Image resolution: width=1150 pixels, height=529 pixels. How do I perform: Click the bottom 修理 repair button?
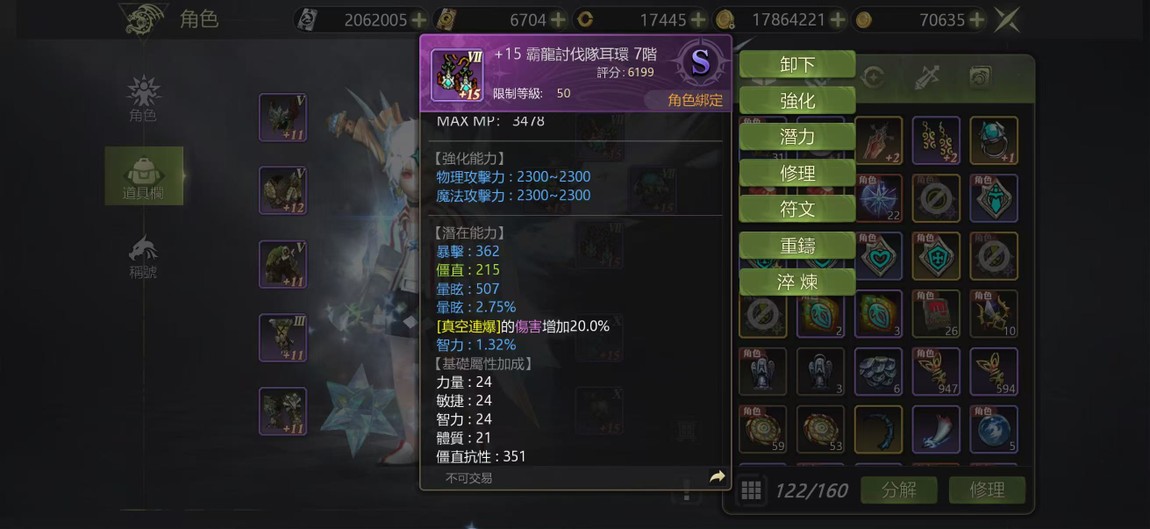pos(987,490)
